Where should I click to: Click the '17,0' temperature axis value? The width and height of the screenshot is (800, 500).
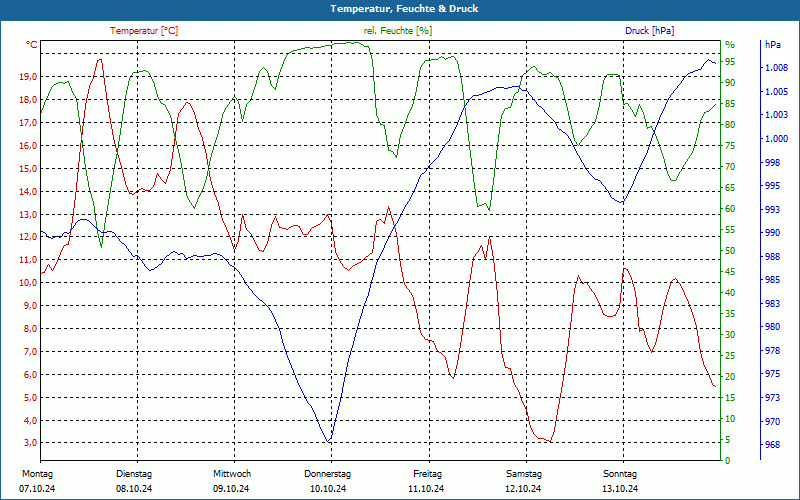point(28,122)
